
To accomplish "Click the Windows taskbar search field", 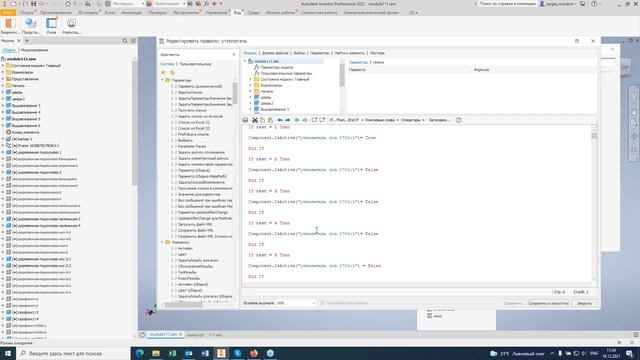I will pyautogui.click(x=73, y=353).
